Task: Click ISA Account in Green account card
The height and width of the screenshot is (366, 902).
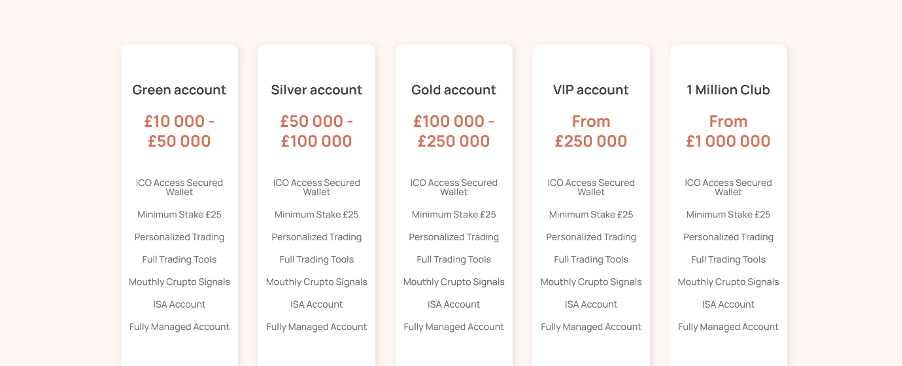Action: (179, 304)
